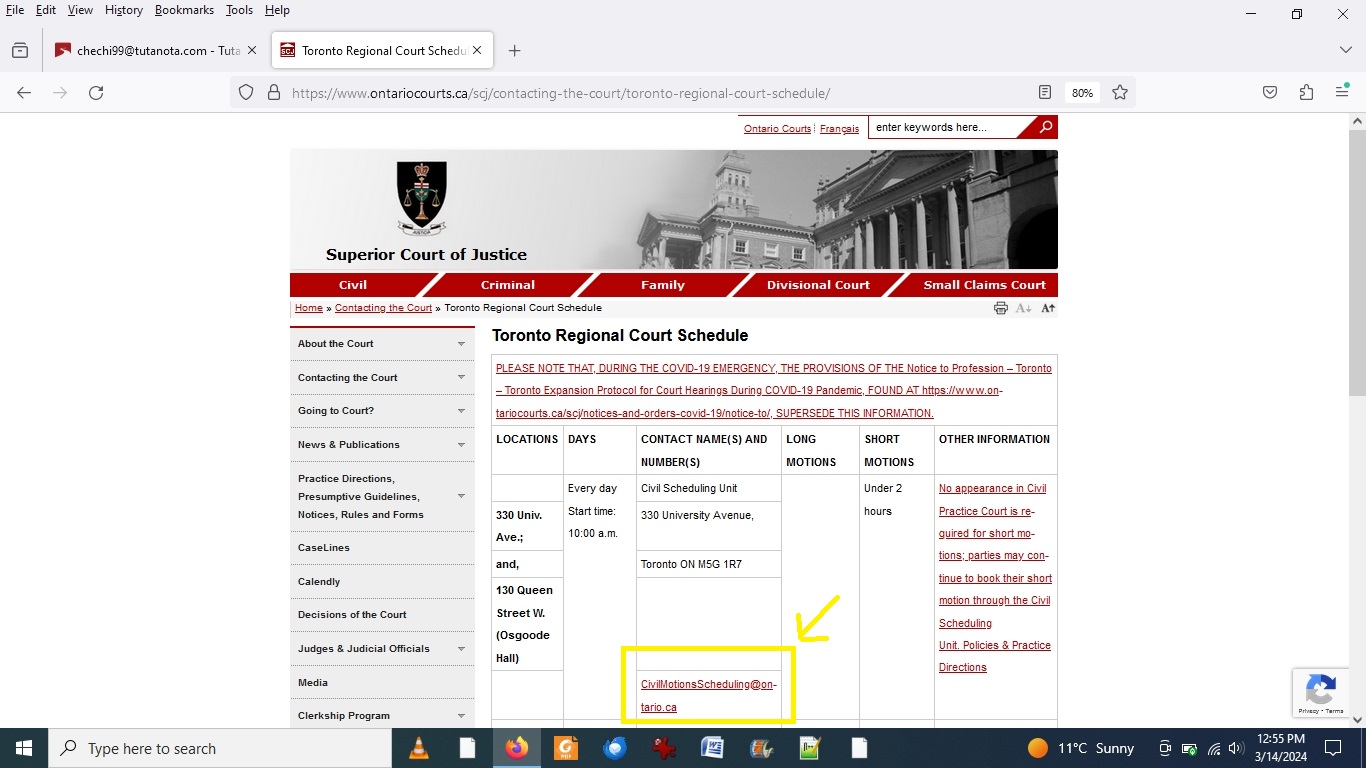Increase text size with A+ icon
The image size is (1366, 768).
[x=1047, y=308]
